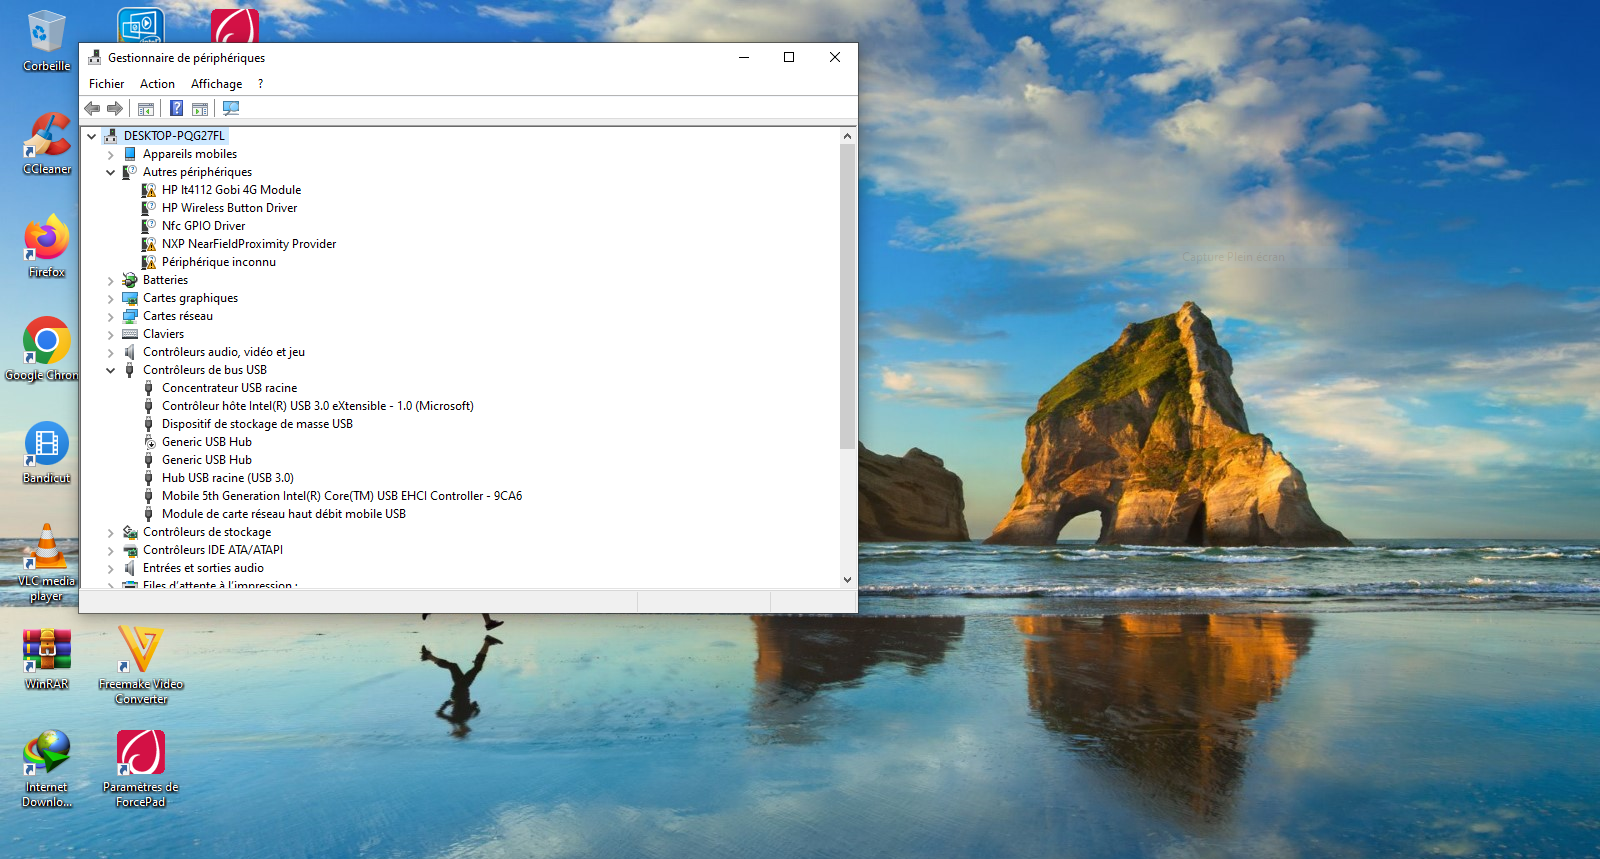Maximize the Gestionnaire de périphériques window
The height and width of the screenshot is (859, 1600).
click(x=789, y=57)
